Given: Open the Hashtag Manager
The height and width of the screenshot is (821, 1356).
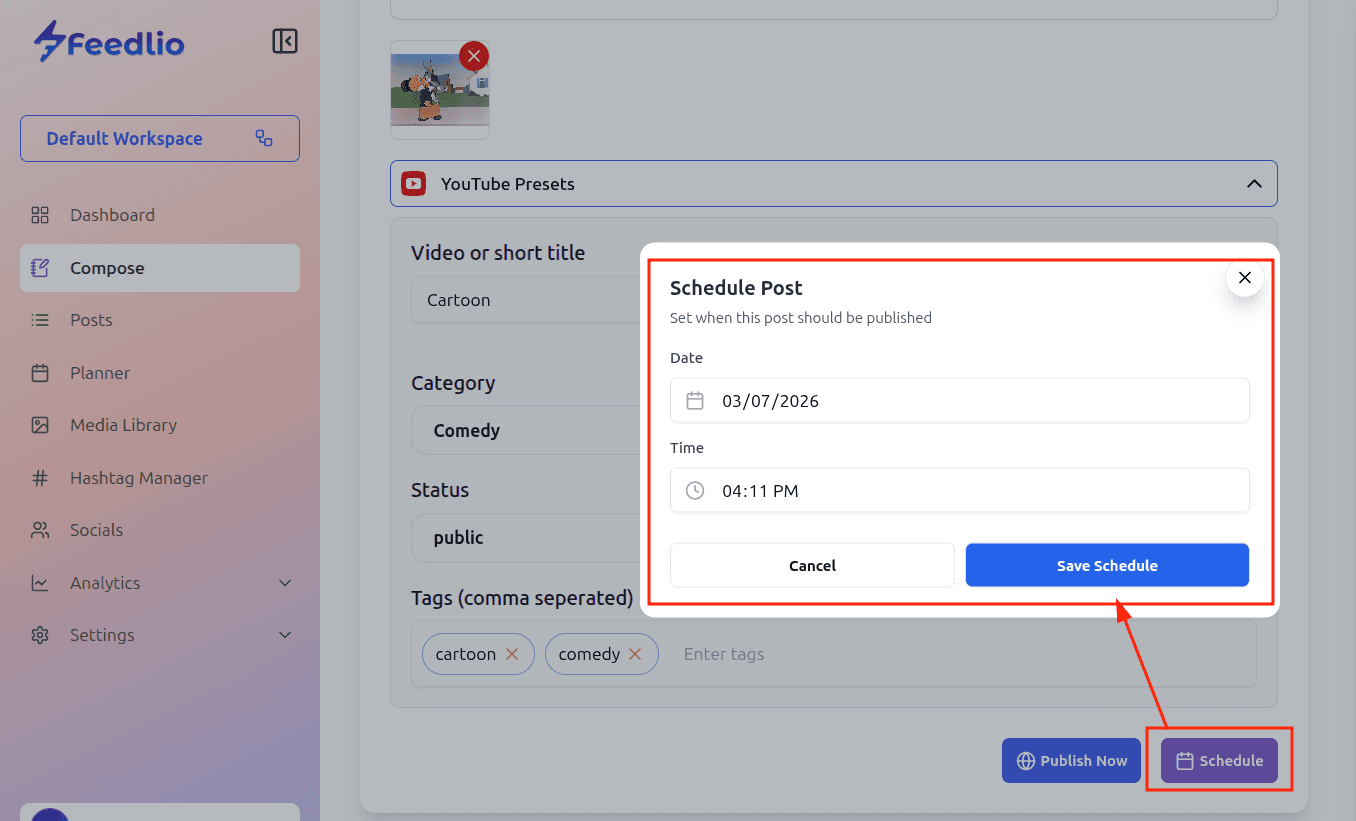Looking at the screenshot, I should pyautogui.click(x=138, y=478).
